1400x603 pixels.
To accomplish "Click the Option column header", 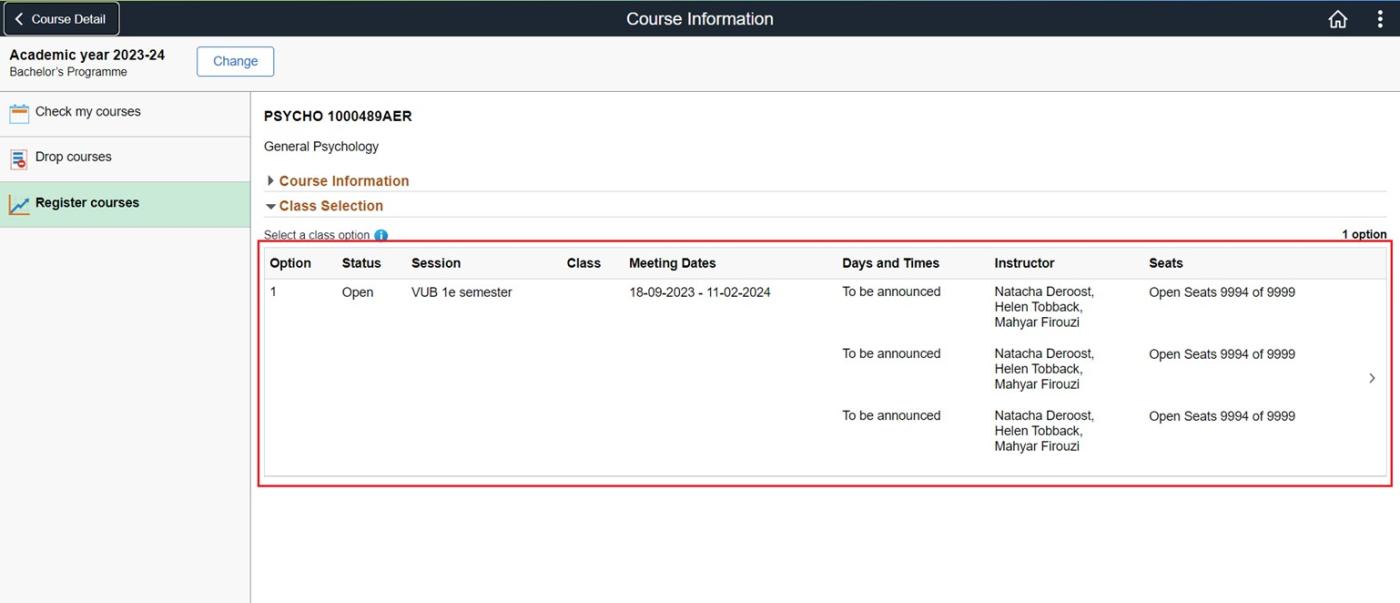I will (x=290, y=263).
